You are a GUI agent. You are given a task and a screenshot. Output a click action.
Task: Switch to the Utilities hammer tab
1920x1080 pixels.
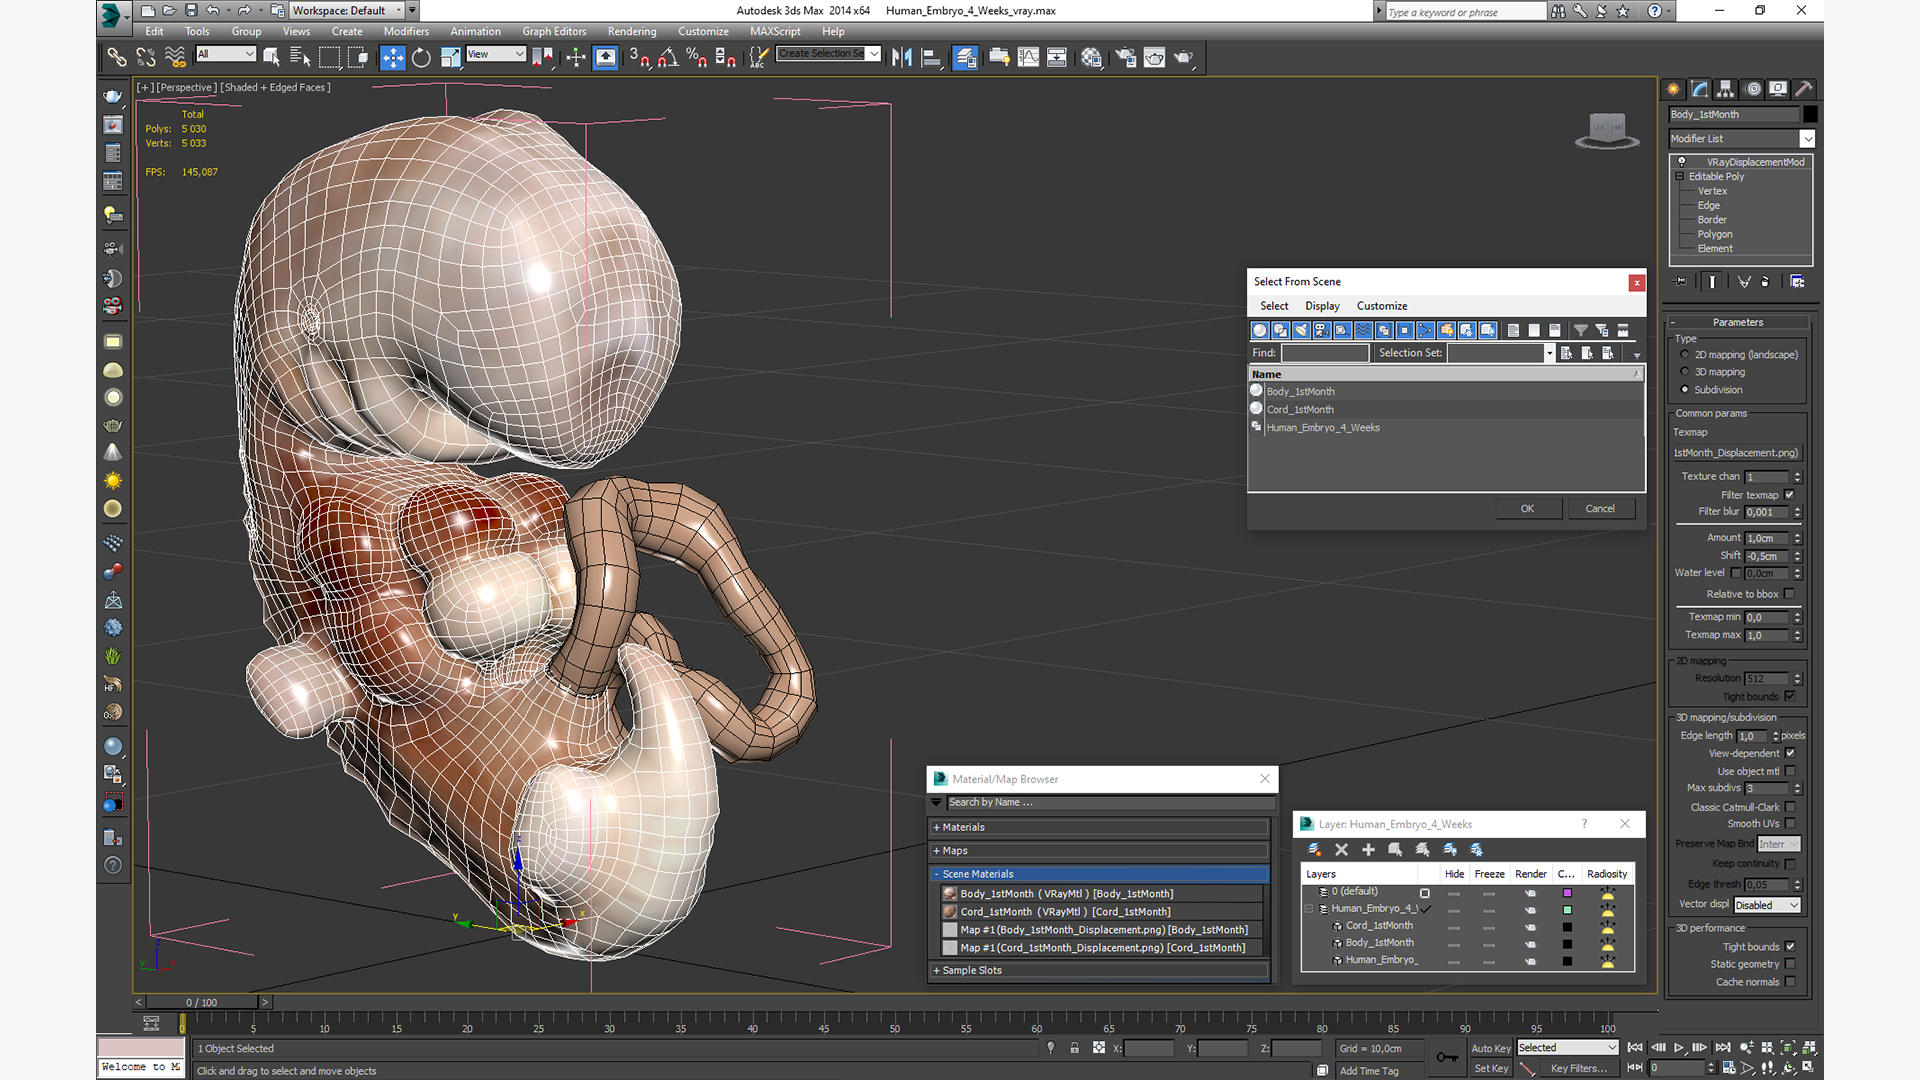[1804, 89]
